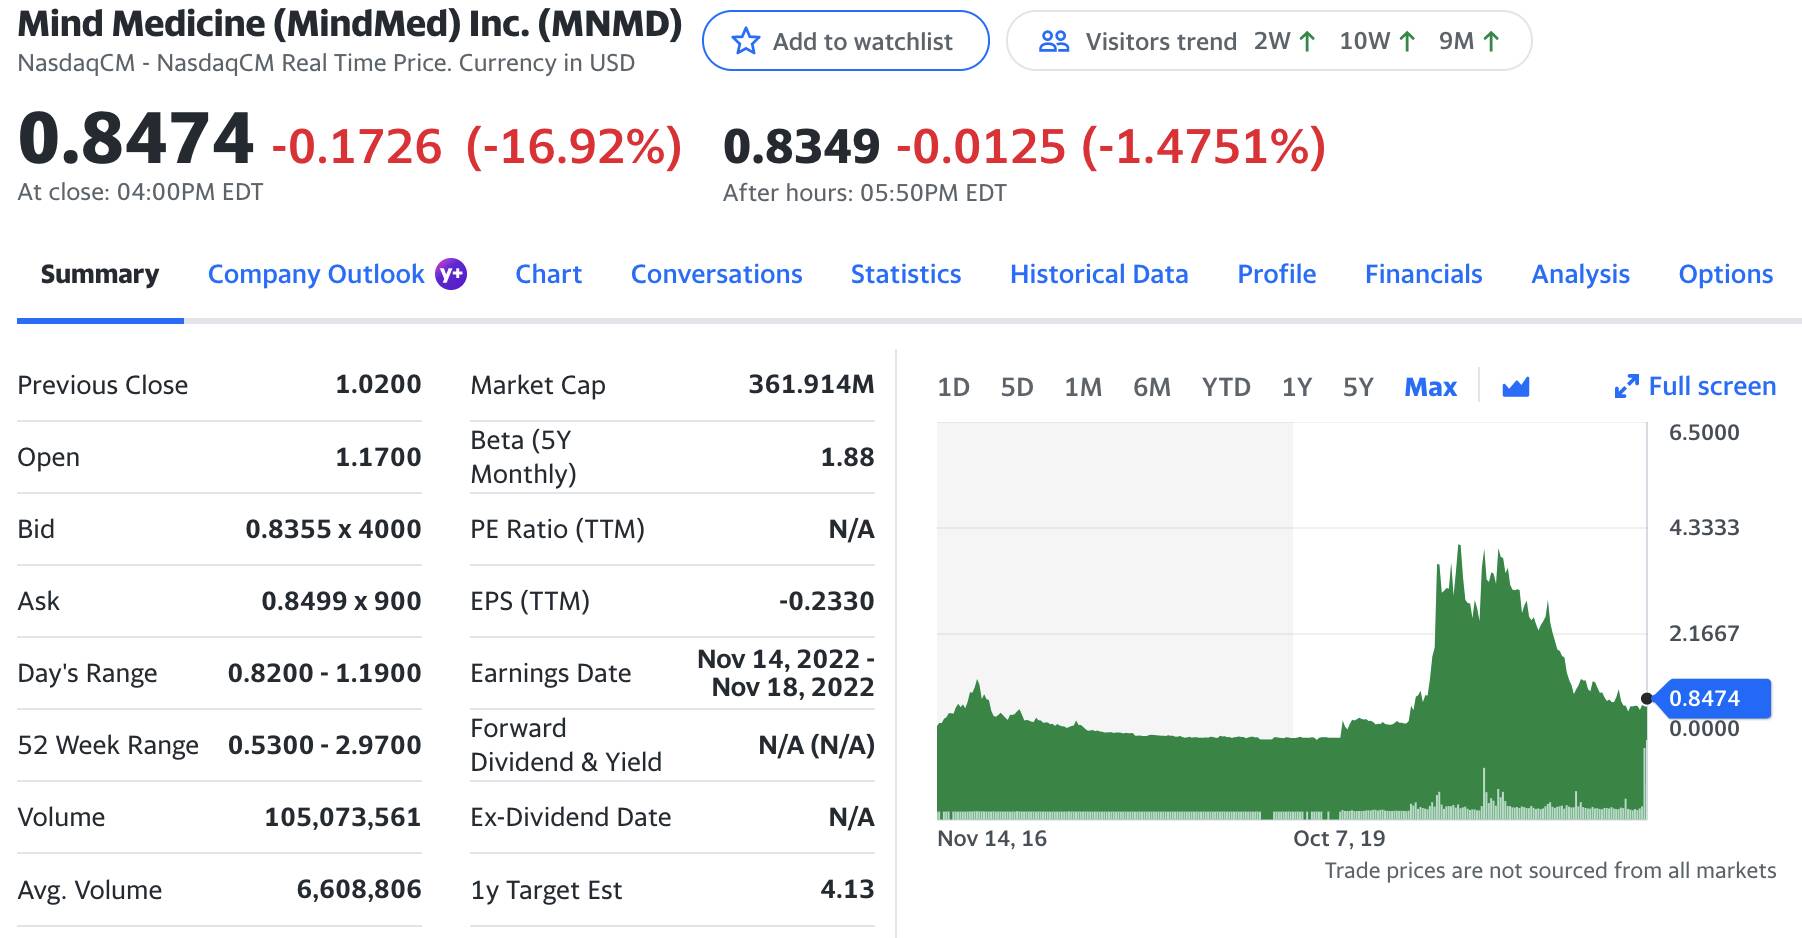Screen dimensions: 1802x938
Task: Click the EPS value -0.2330
Action: [x=826, y=601]
